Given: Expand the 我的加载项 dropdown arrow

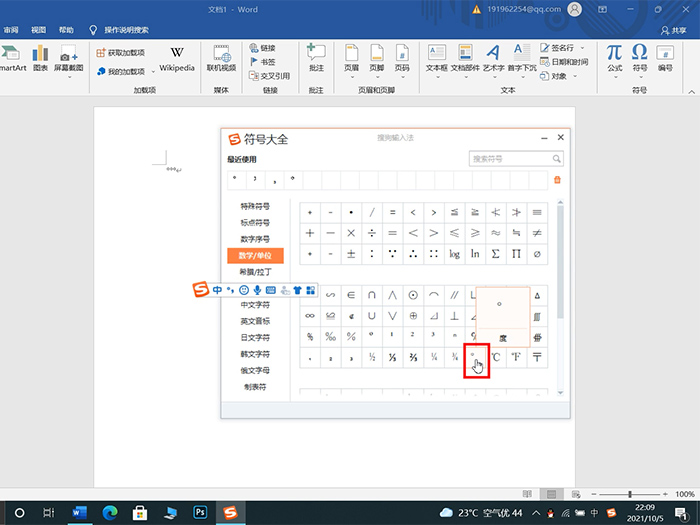Looking at the screenshot, I should click(153, 71).
